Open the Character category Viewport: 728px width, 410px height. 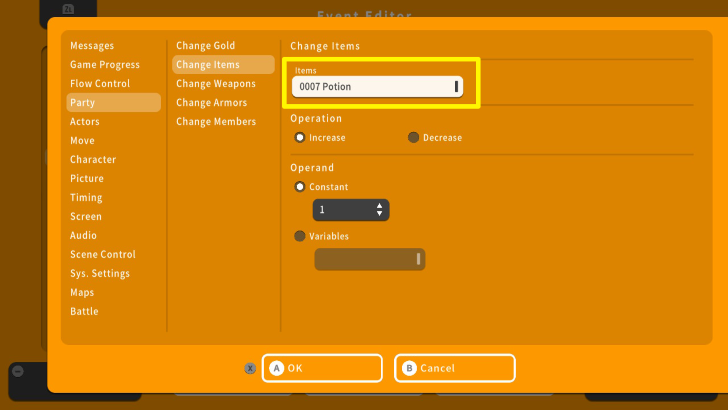pos(93,159)
